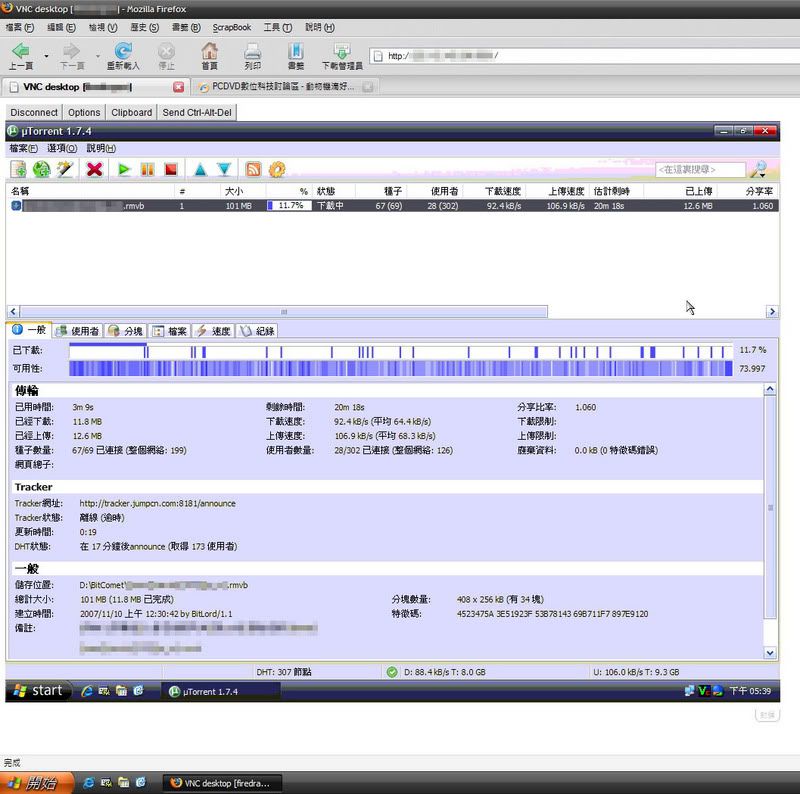Open the µTorrent 選項(O) menu
The height and width of the screenshot is (794, 800).
pos(62,148)
